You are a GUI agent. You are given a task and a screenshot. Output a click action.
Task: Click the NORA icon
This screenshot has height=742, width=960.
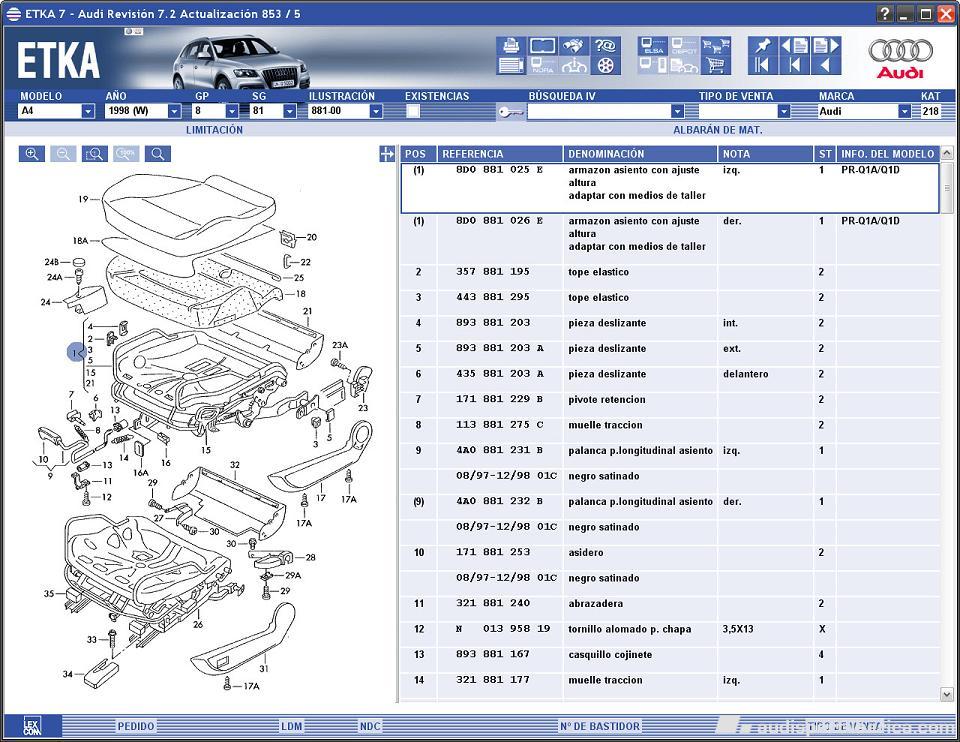[x=542, y=66]
